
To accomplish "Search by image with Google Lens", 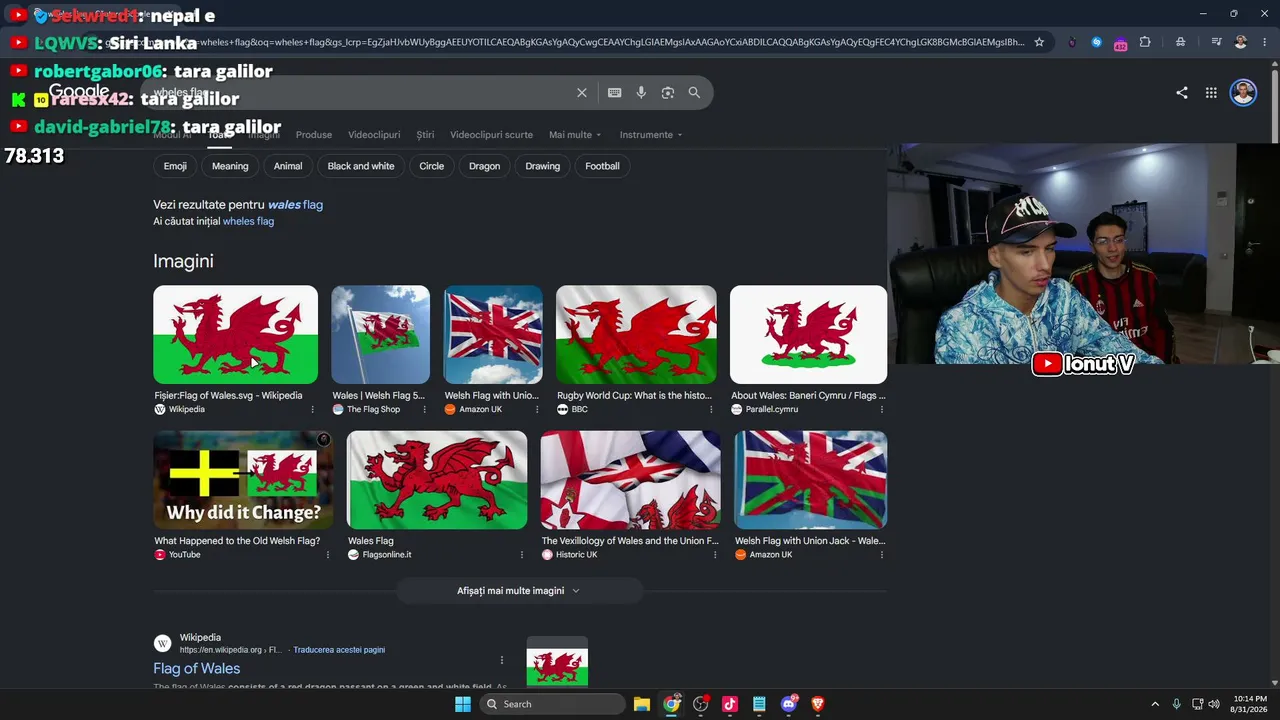I will click(x=668, y=93).
